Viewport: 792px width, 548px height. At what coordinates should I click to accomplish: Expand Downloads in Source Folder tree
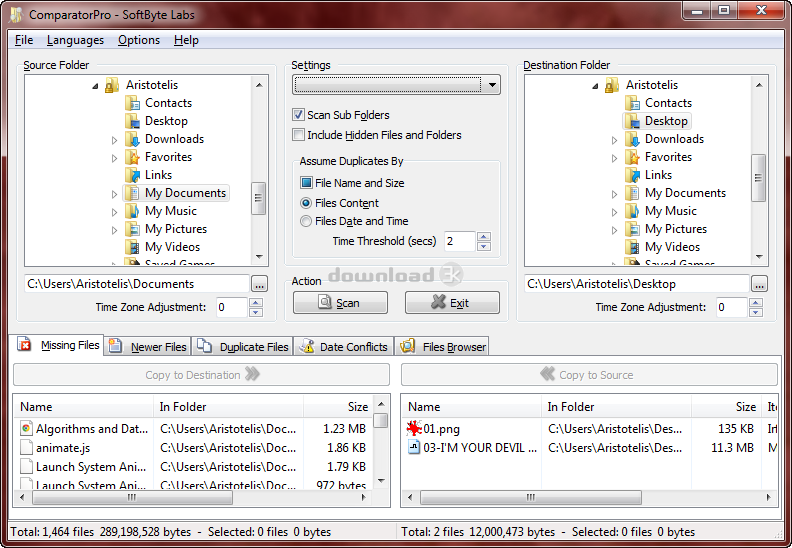coord(115,140)
